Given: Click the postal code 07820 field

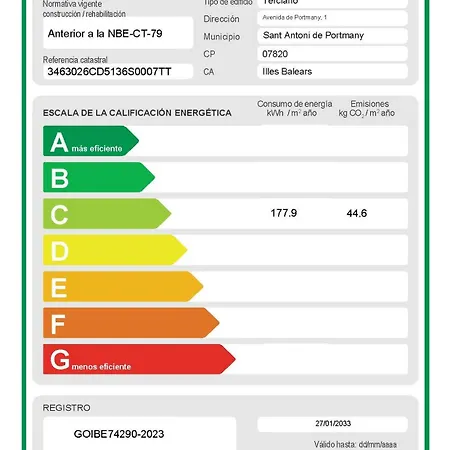Looking at the screenshot, I should pos(332,54).
